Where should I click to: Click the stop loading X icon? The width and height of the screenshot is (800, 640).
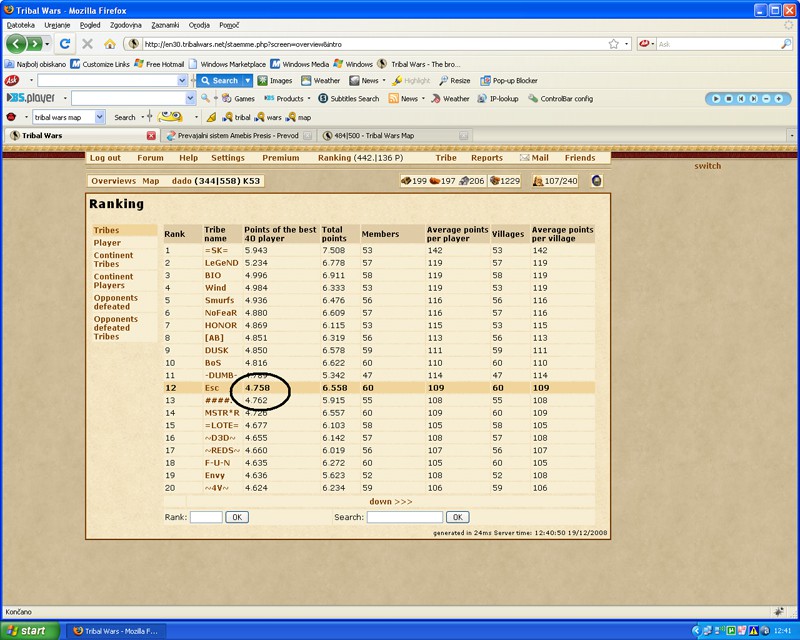point(87,44)
